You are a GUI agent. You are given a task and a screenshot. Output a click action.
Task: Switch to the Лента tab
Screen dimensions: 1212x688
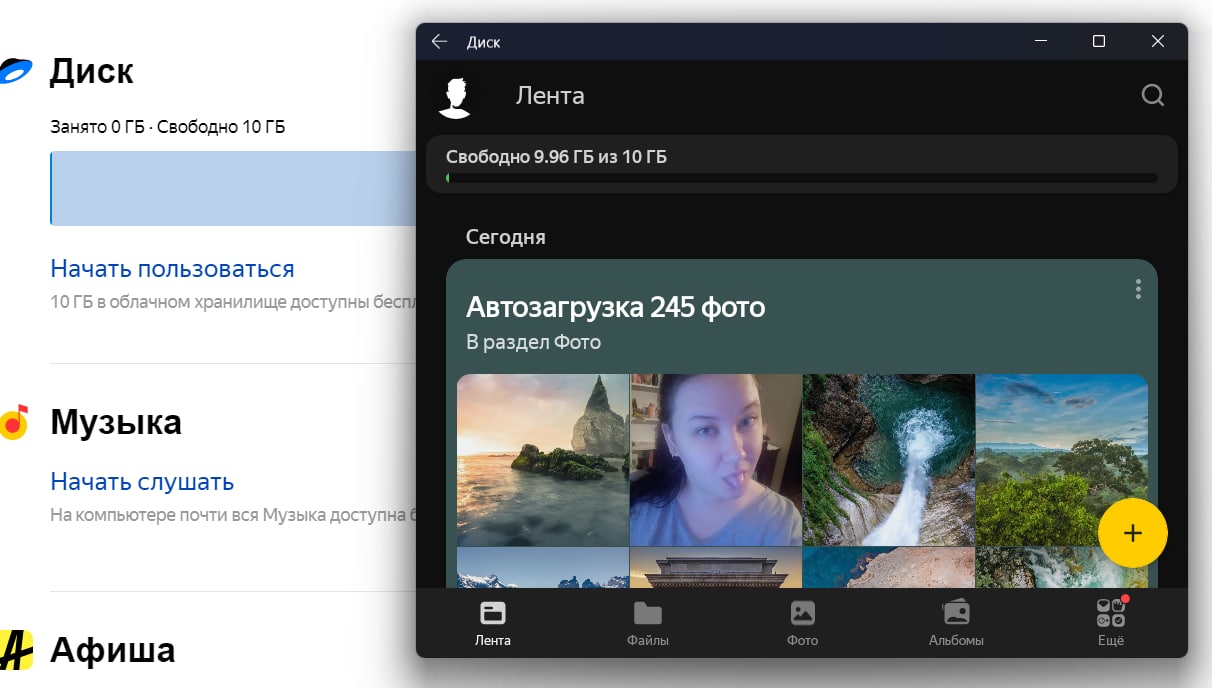click(x=493, y=623)
